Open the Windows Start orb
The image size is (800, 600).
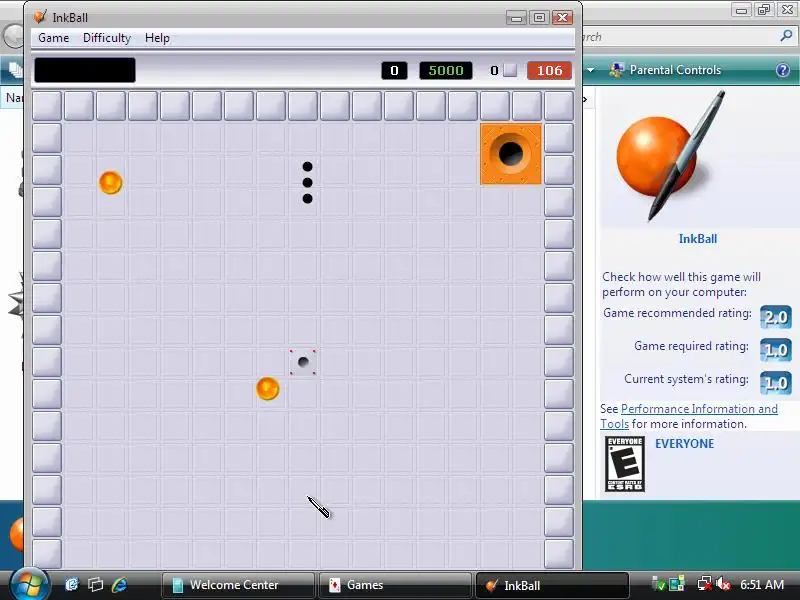click(x=29, y=584)
